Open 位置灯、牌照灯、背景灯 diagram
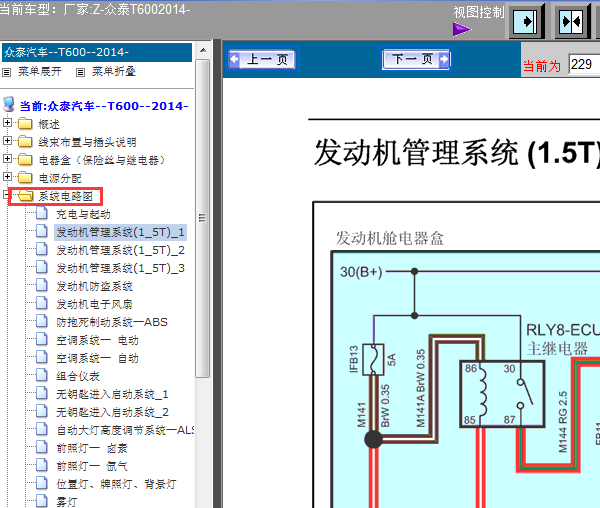Viewport: 600px width, 508px height. 116,484
